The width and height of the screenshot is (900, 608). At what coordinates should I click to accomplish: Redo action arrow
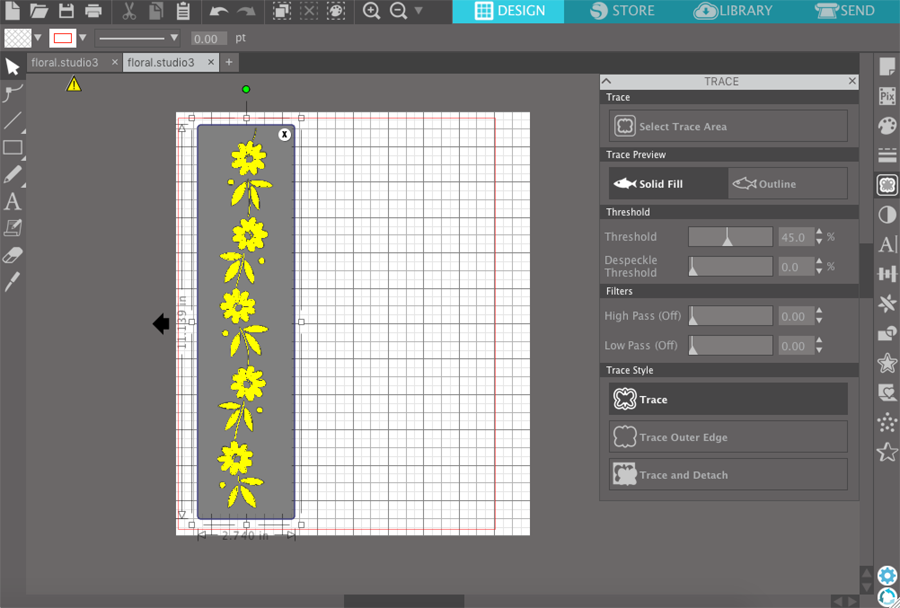click(246, 11)
